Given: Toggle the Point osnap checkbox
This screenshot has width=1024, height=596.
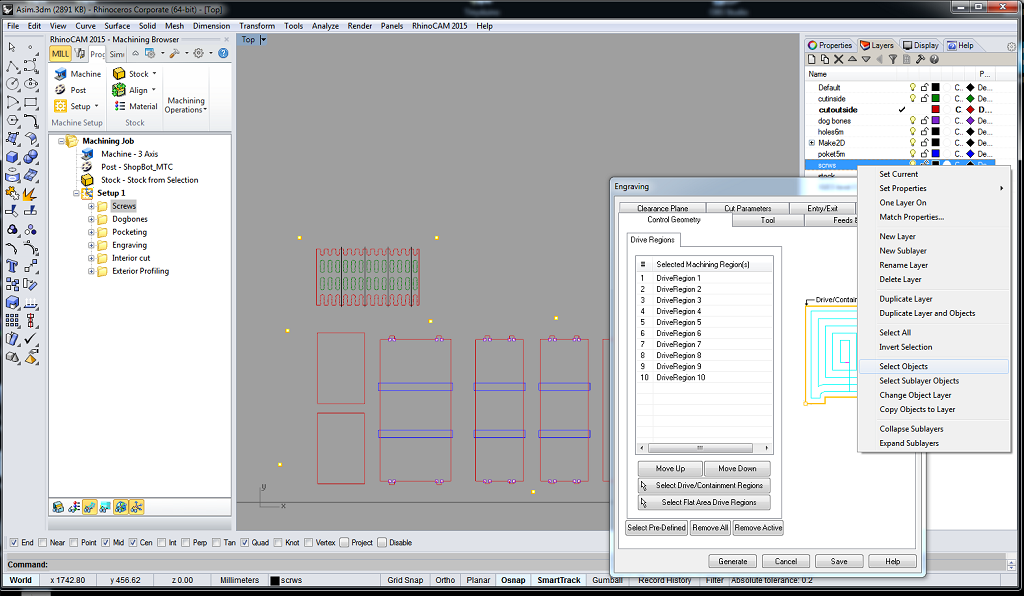Looking at the screenshot, I should click(x=74, y=542).
